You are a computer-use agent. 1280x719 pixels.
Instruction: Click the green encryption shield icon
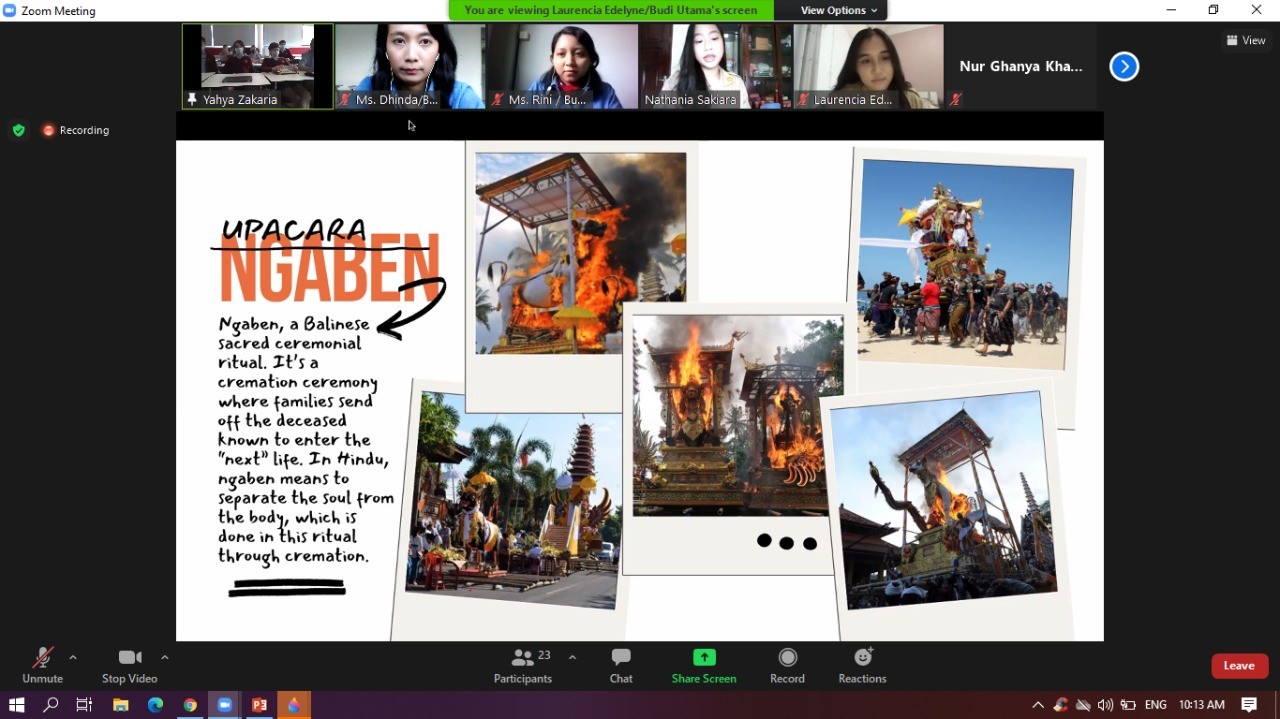(18, 130)
